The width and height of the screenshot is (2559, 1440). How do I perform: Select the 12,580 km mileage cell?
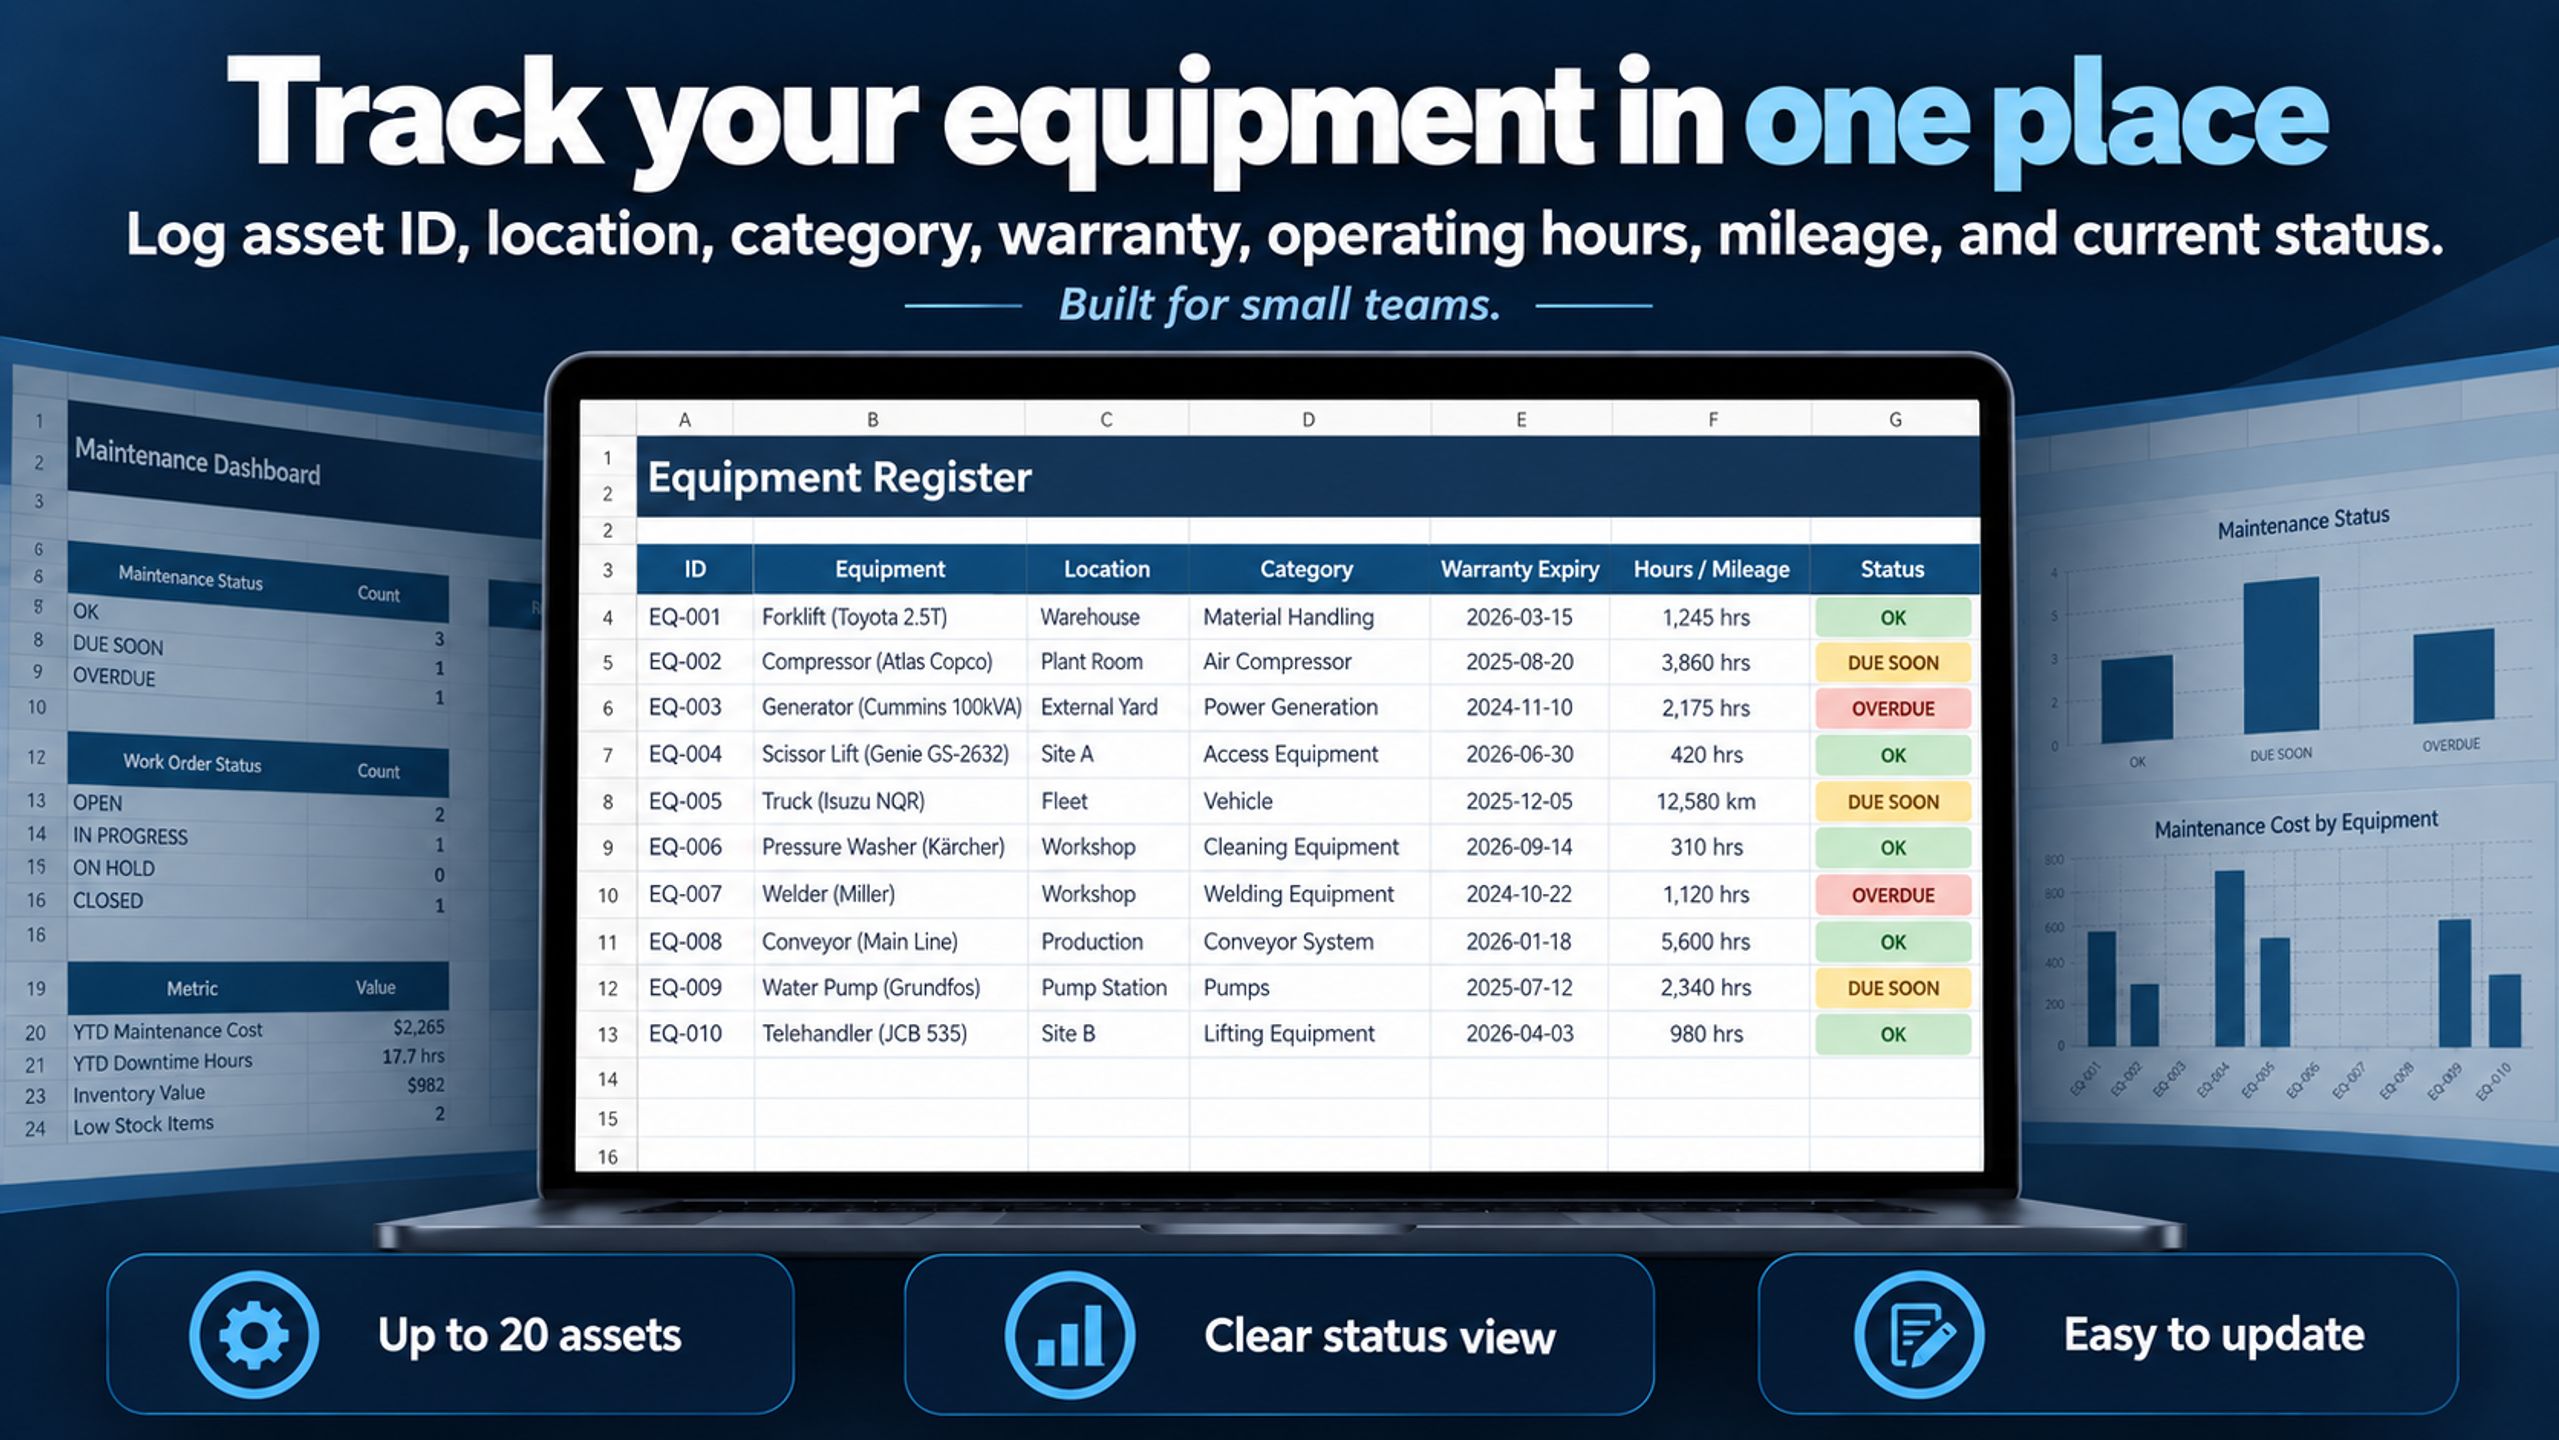coord(1709,801)
